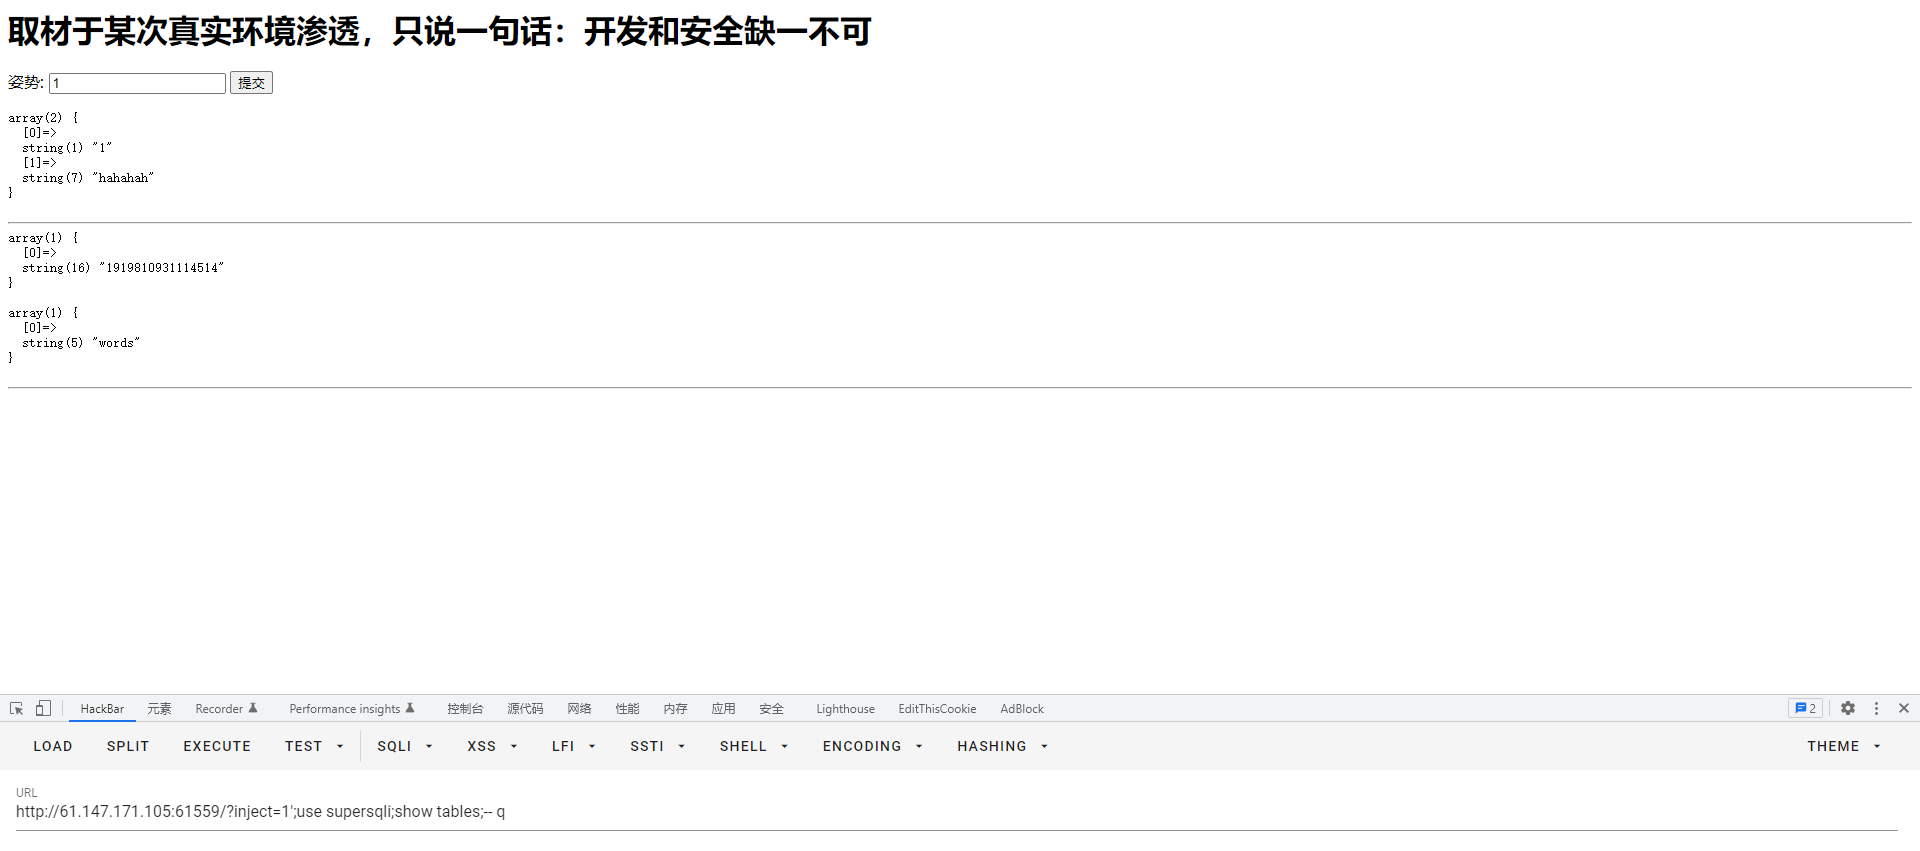Image resolution: width=1920 pixels, height=851 pixels.
Task: Click the LOAD button in HackBar
Action: 53,746
